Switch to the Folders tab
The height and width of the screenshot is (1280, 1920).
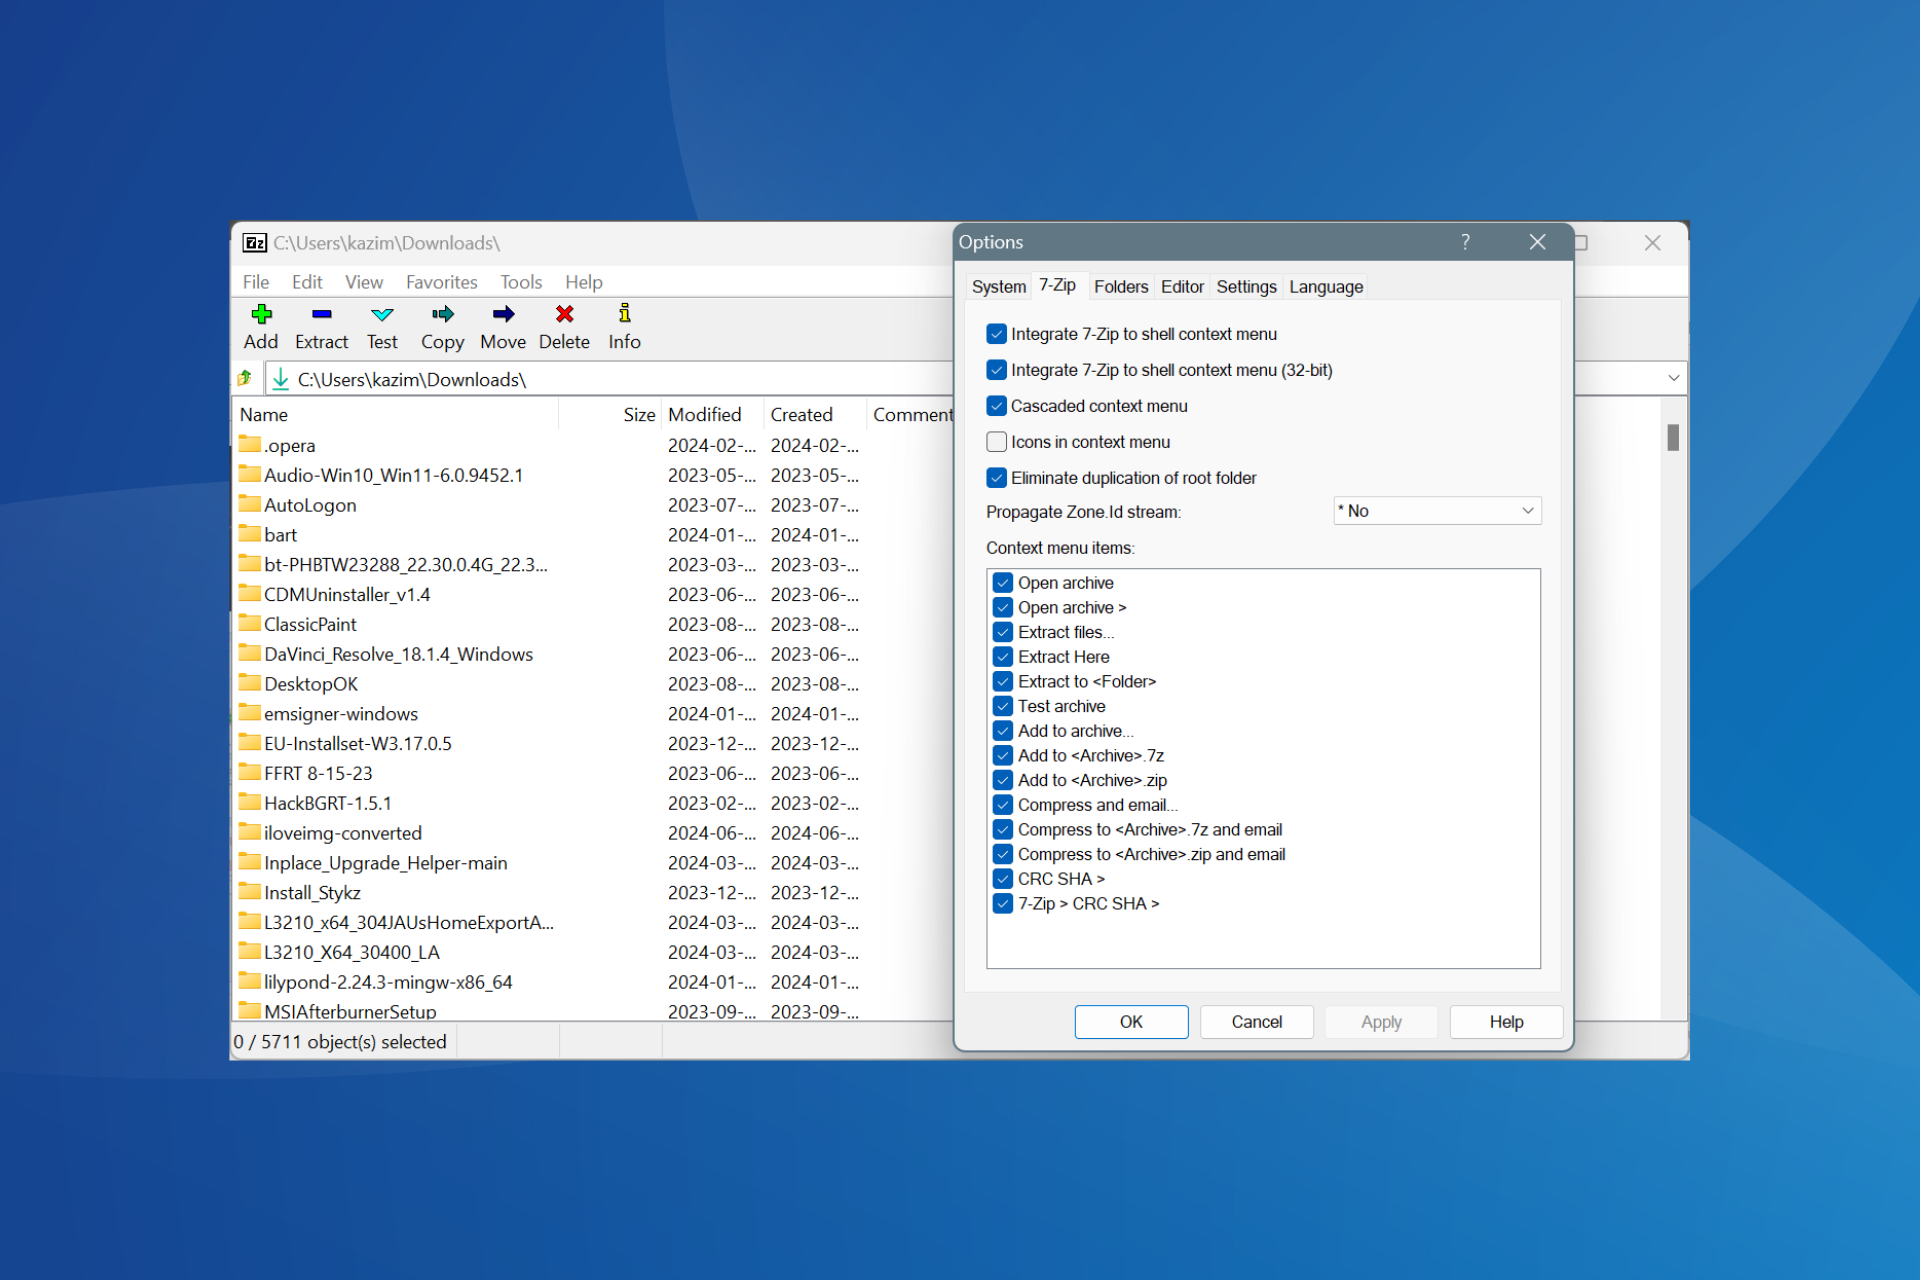[x=1120, y=286]
